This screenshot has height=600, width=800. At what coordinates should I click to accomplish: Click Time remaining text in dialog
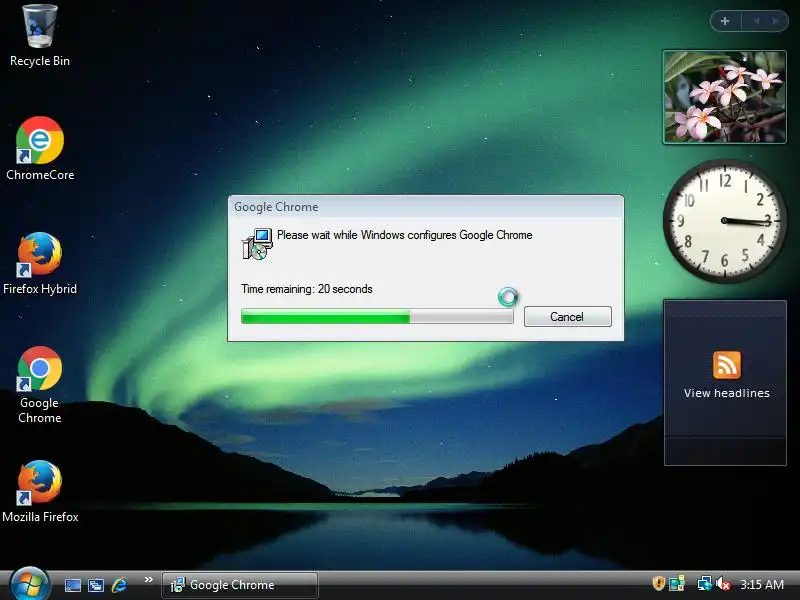pyautogui.click(x=307, y=289)
